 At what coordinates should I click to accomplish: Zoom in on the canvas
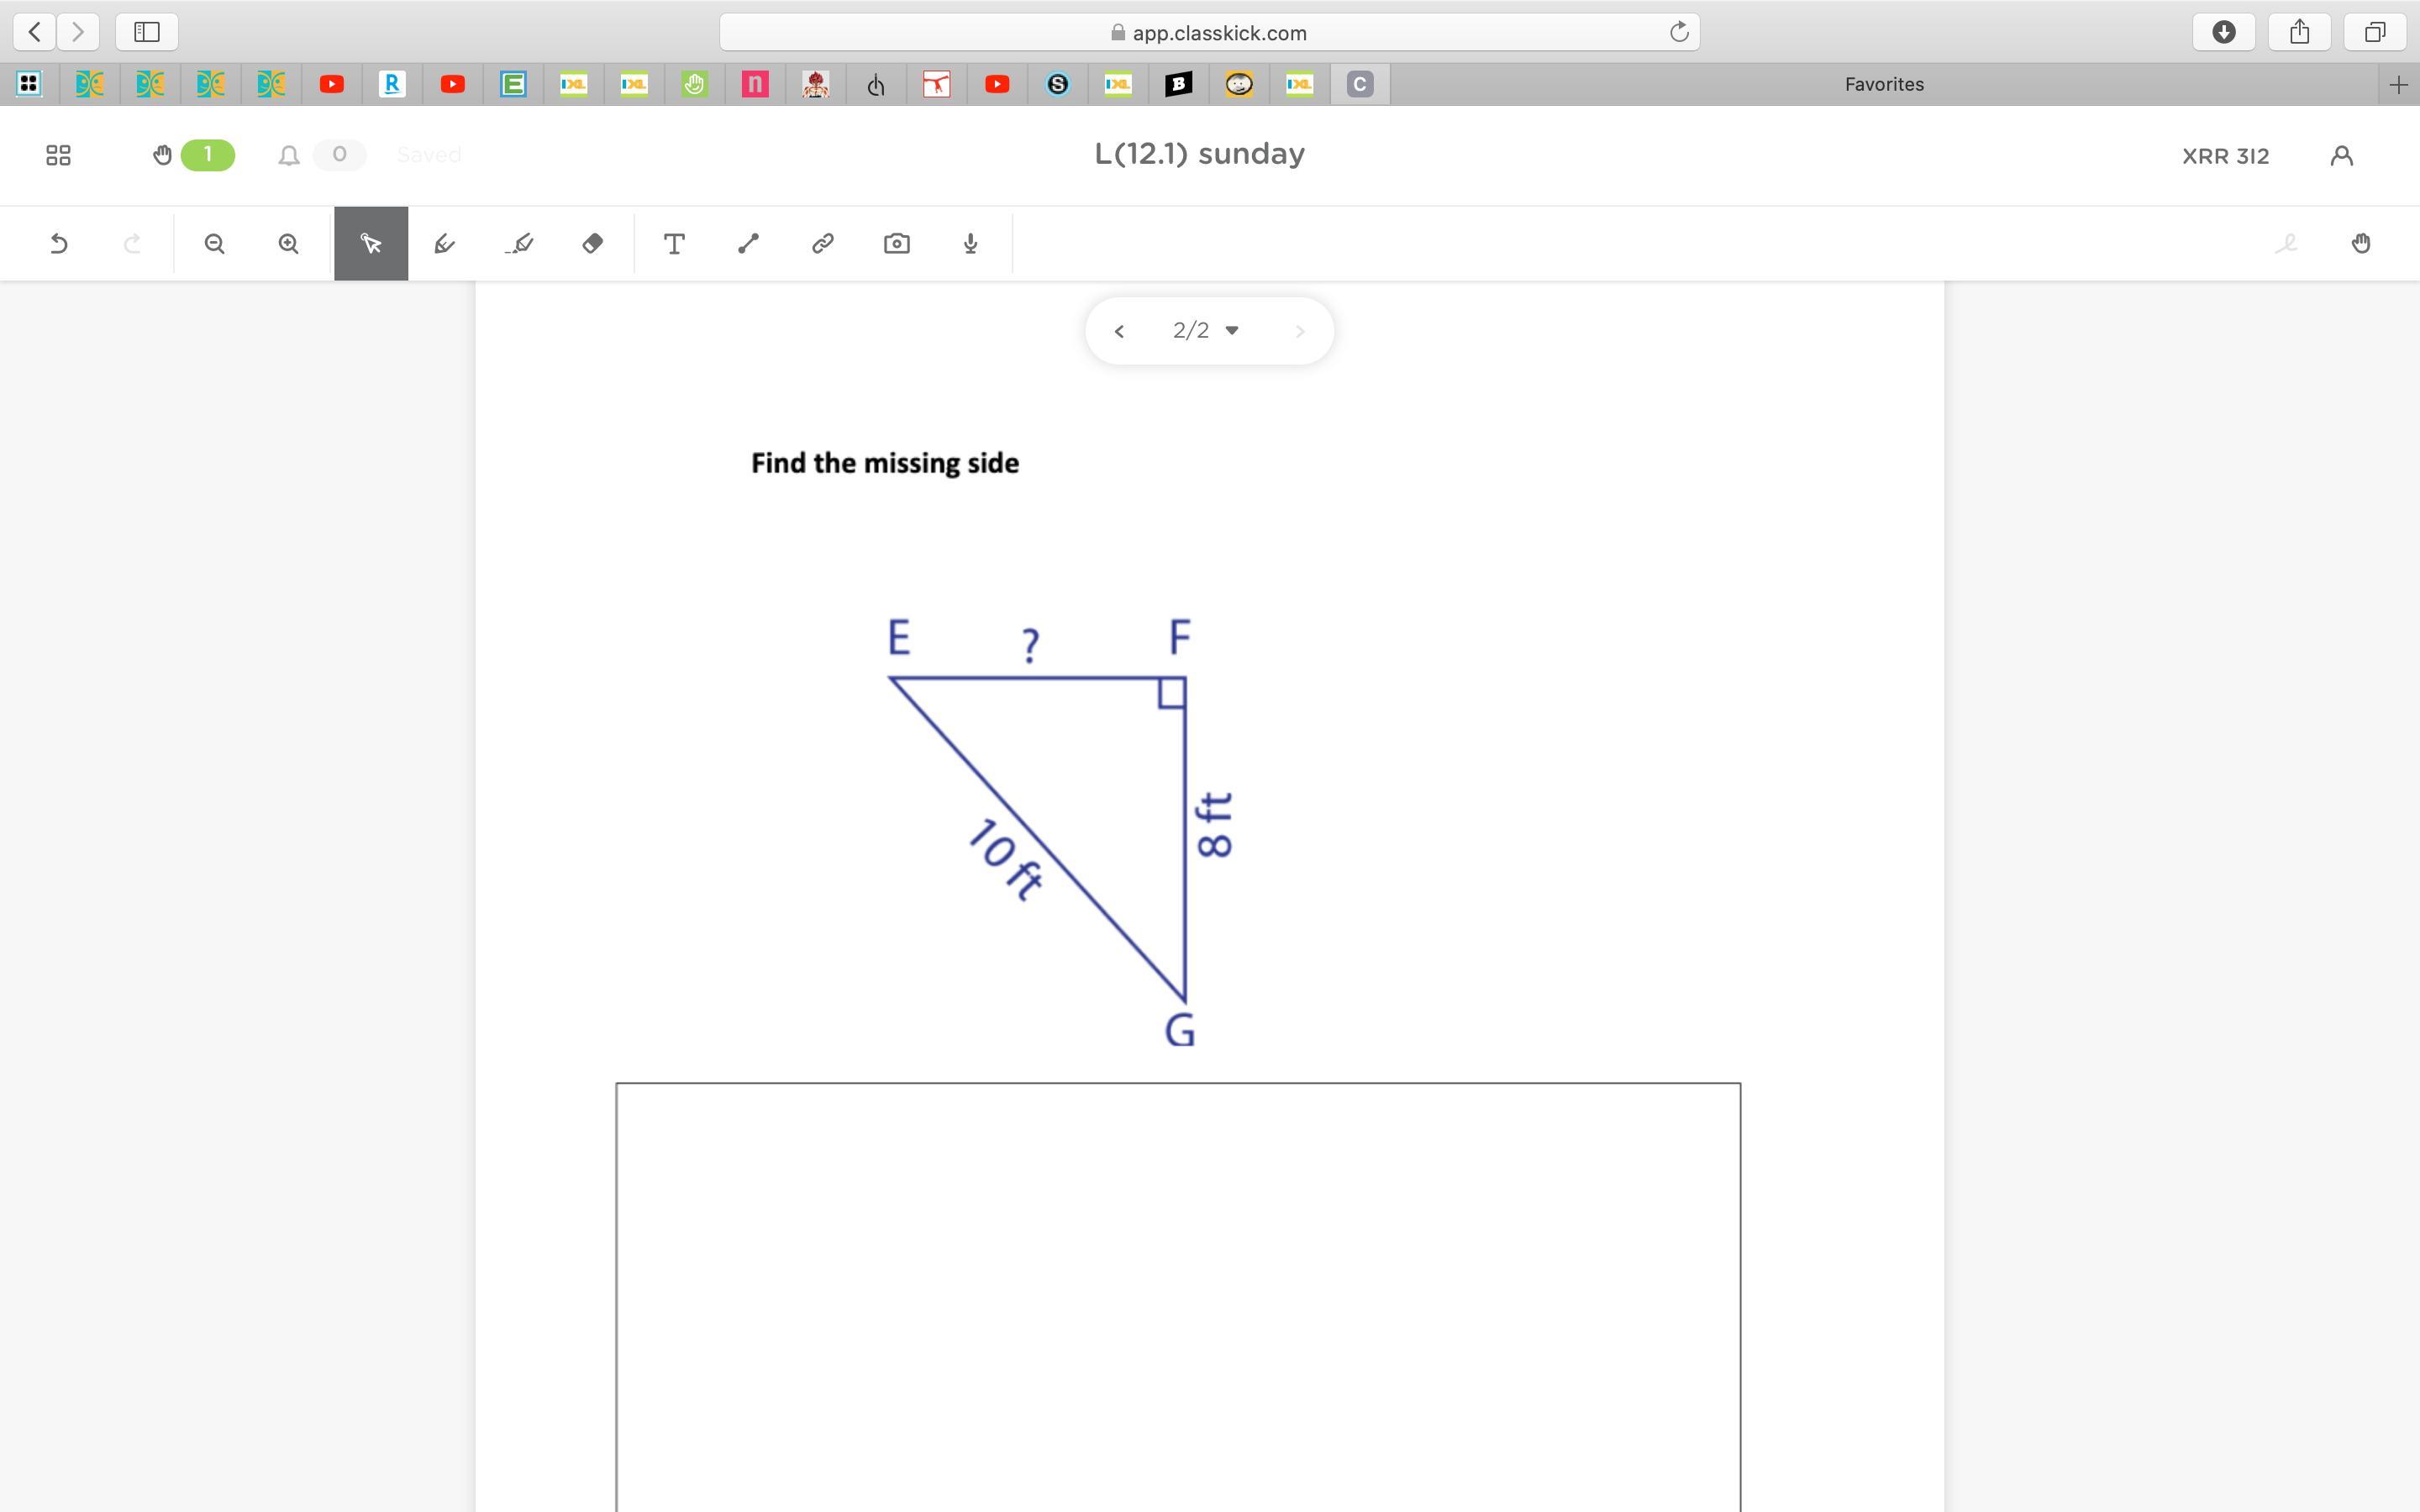pyautogui.click(x=288, y=244)
